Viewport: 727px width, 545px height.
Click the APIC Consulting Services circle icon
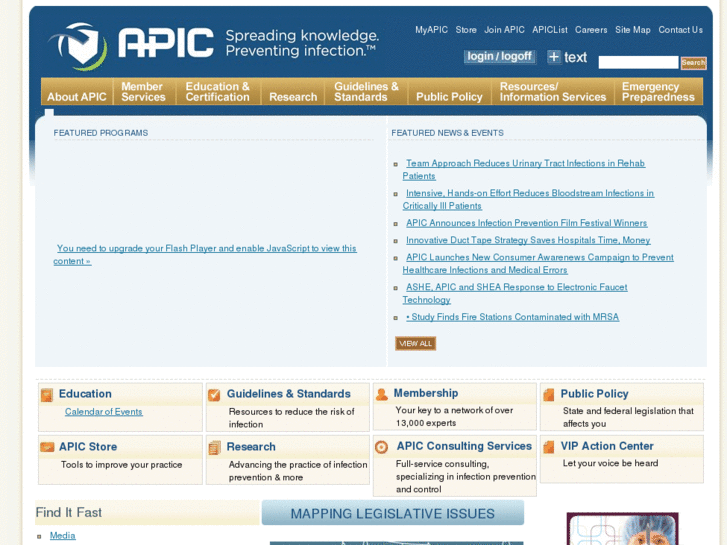point(381,447)
